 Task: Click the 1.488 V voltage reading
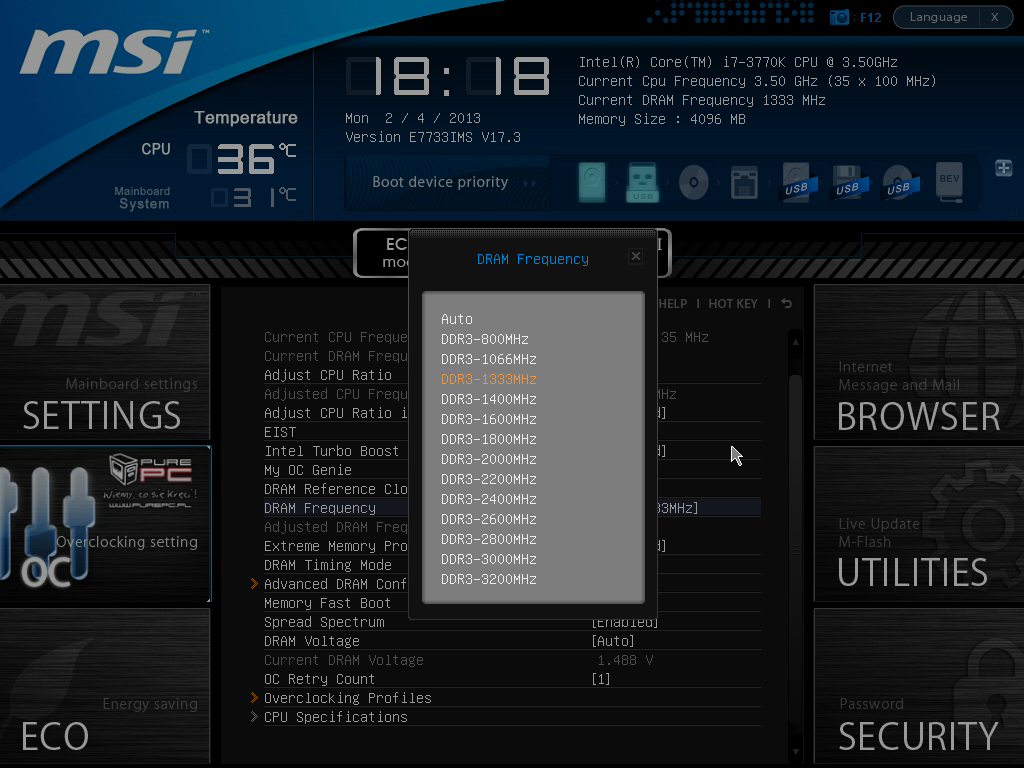625,660
